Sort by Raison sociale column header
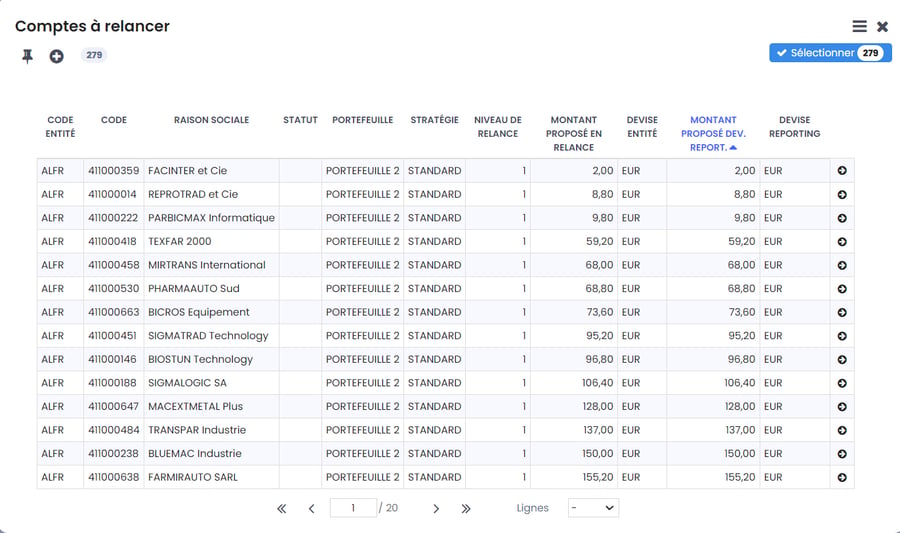Viewport: 900px width, 533px height. pyautogui.click(x=211, y=120)
